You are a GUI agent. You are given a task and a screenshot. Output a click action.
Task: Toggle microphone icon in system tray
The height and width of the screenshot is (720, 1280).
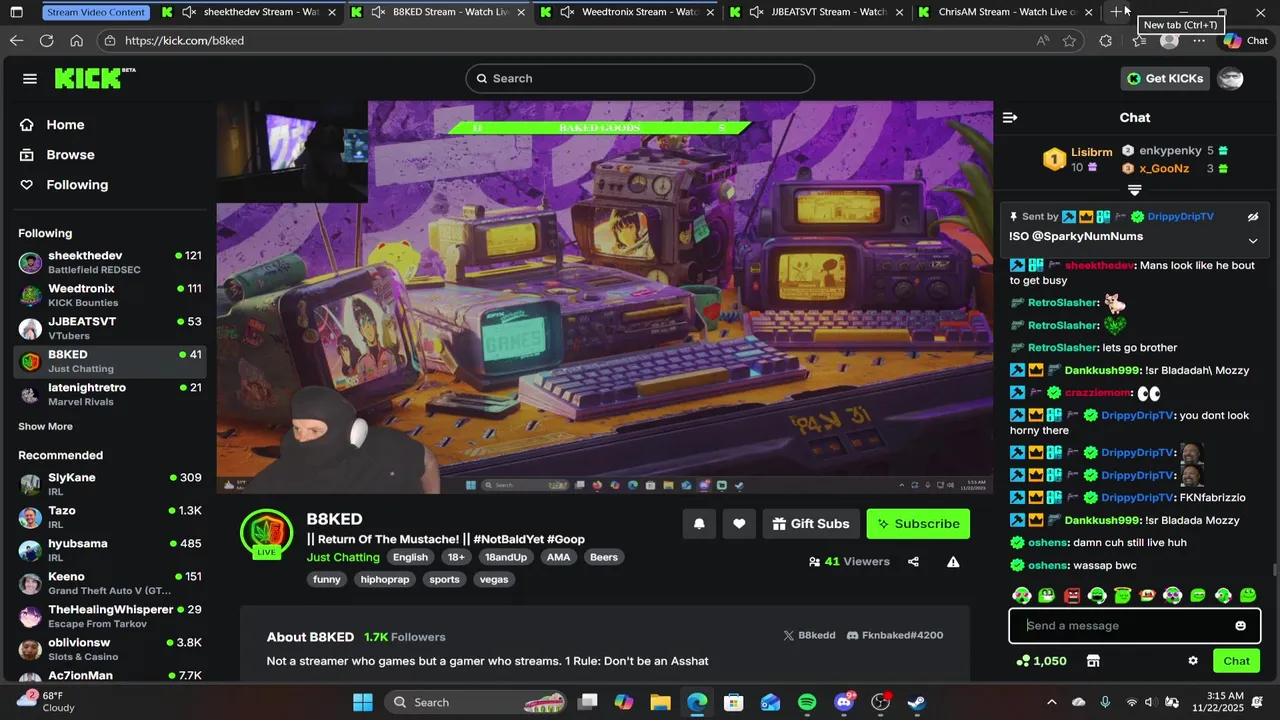(x=1105, y=702)
